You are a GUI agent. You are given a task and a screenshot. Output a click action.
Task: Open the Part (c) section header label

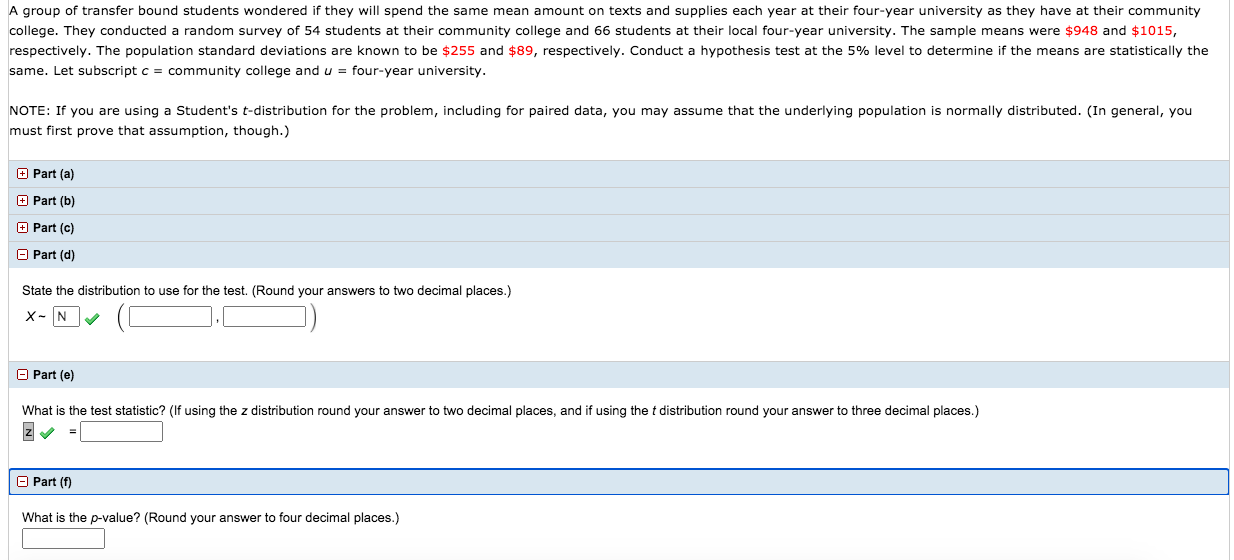54,228
